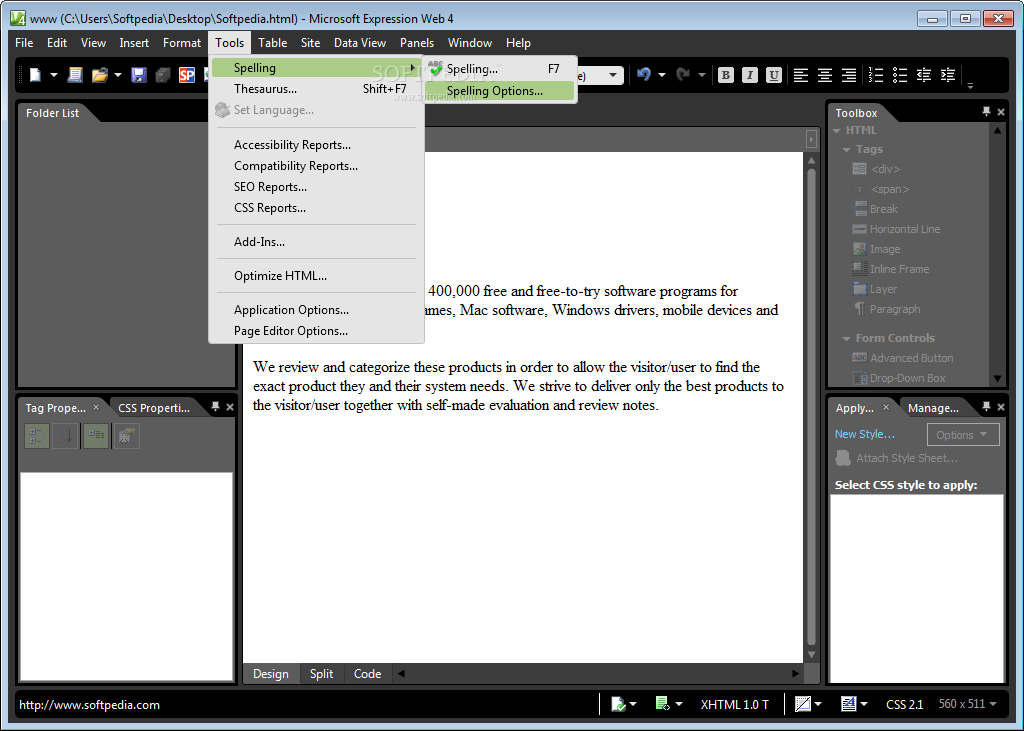This screenshot has height=731, width=1024.
Task: Open Accessibility Reports... from Tools menu
Action: (317, 145)
